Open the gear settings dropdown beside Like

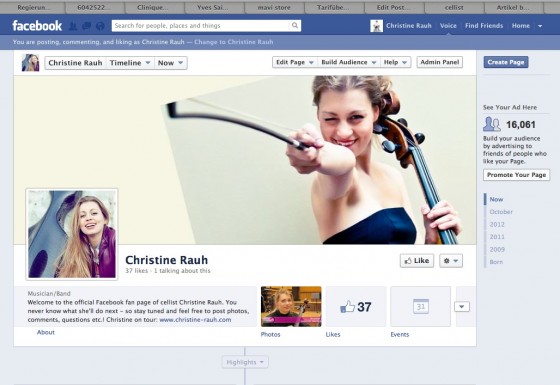click(451, 261)
